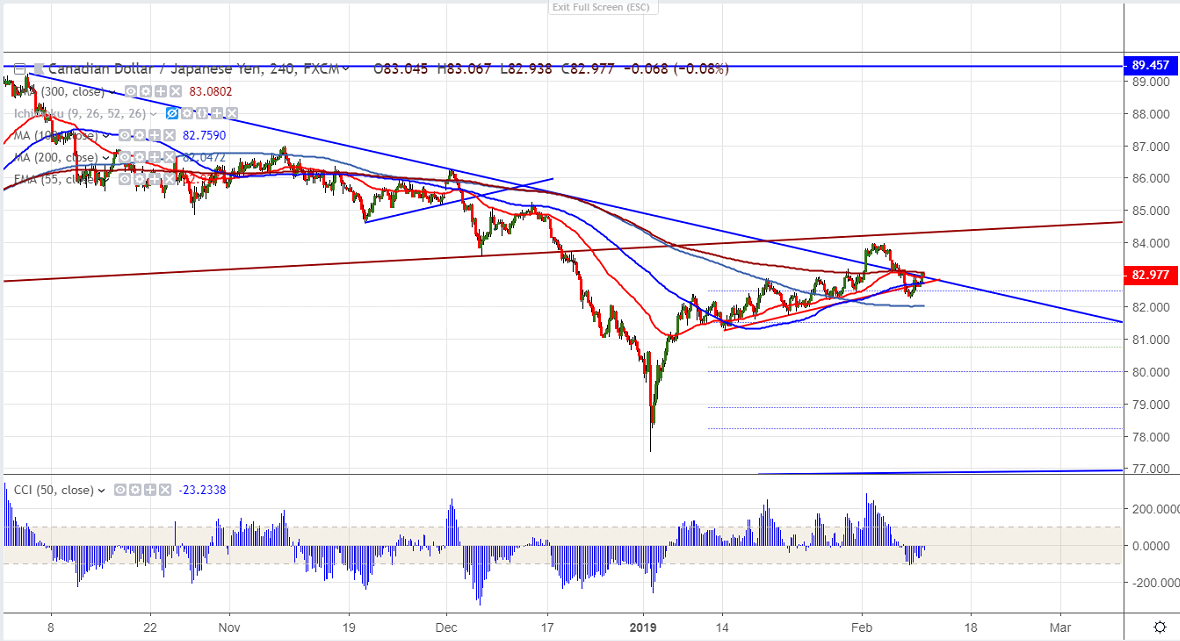The height and width of the screenshot is (641, 1180).
Task: Click the MA 100 value 82.7590
Action: pyautogui.click(x=204, y=135)
